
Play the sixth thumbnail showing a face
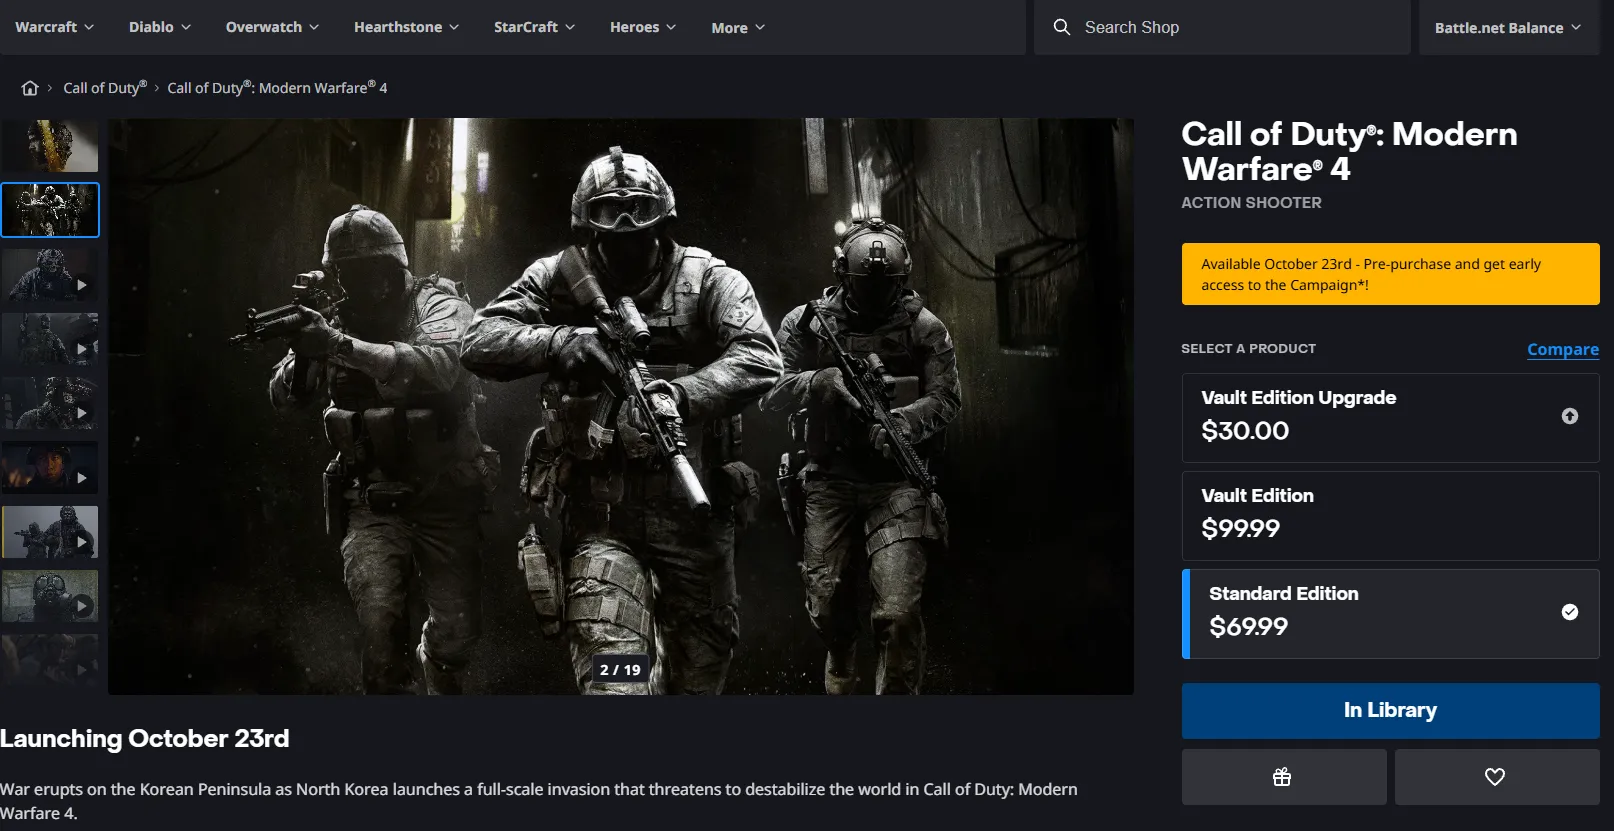[x=50, y=468]
